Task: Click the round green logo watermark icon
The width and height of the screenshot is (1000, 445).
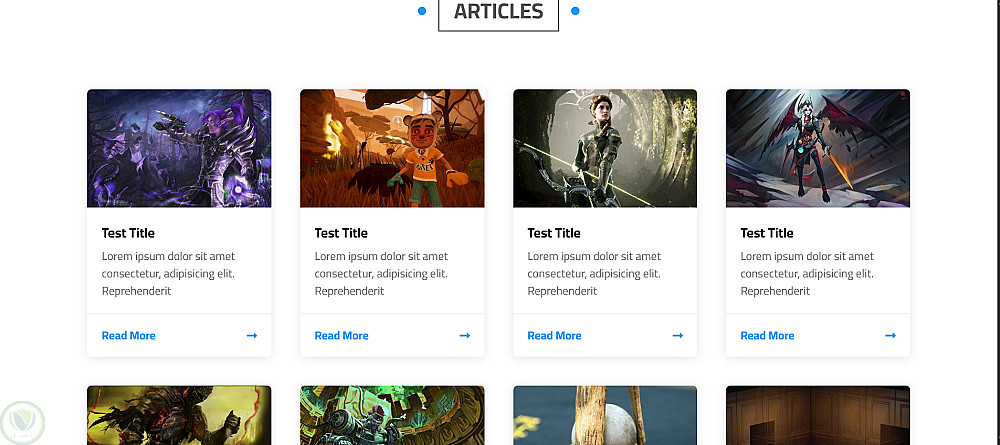Action: pyautogui.click(x=22, y=423)
